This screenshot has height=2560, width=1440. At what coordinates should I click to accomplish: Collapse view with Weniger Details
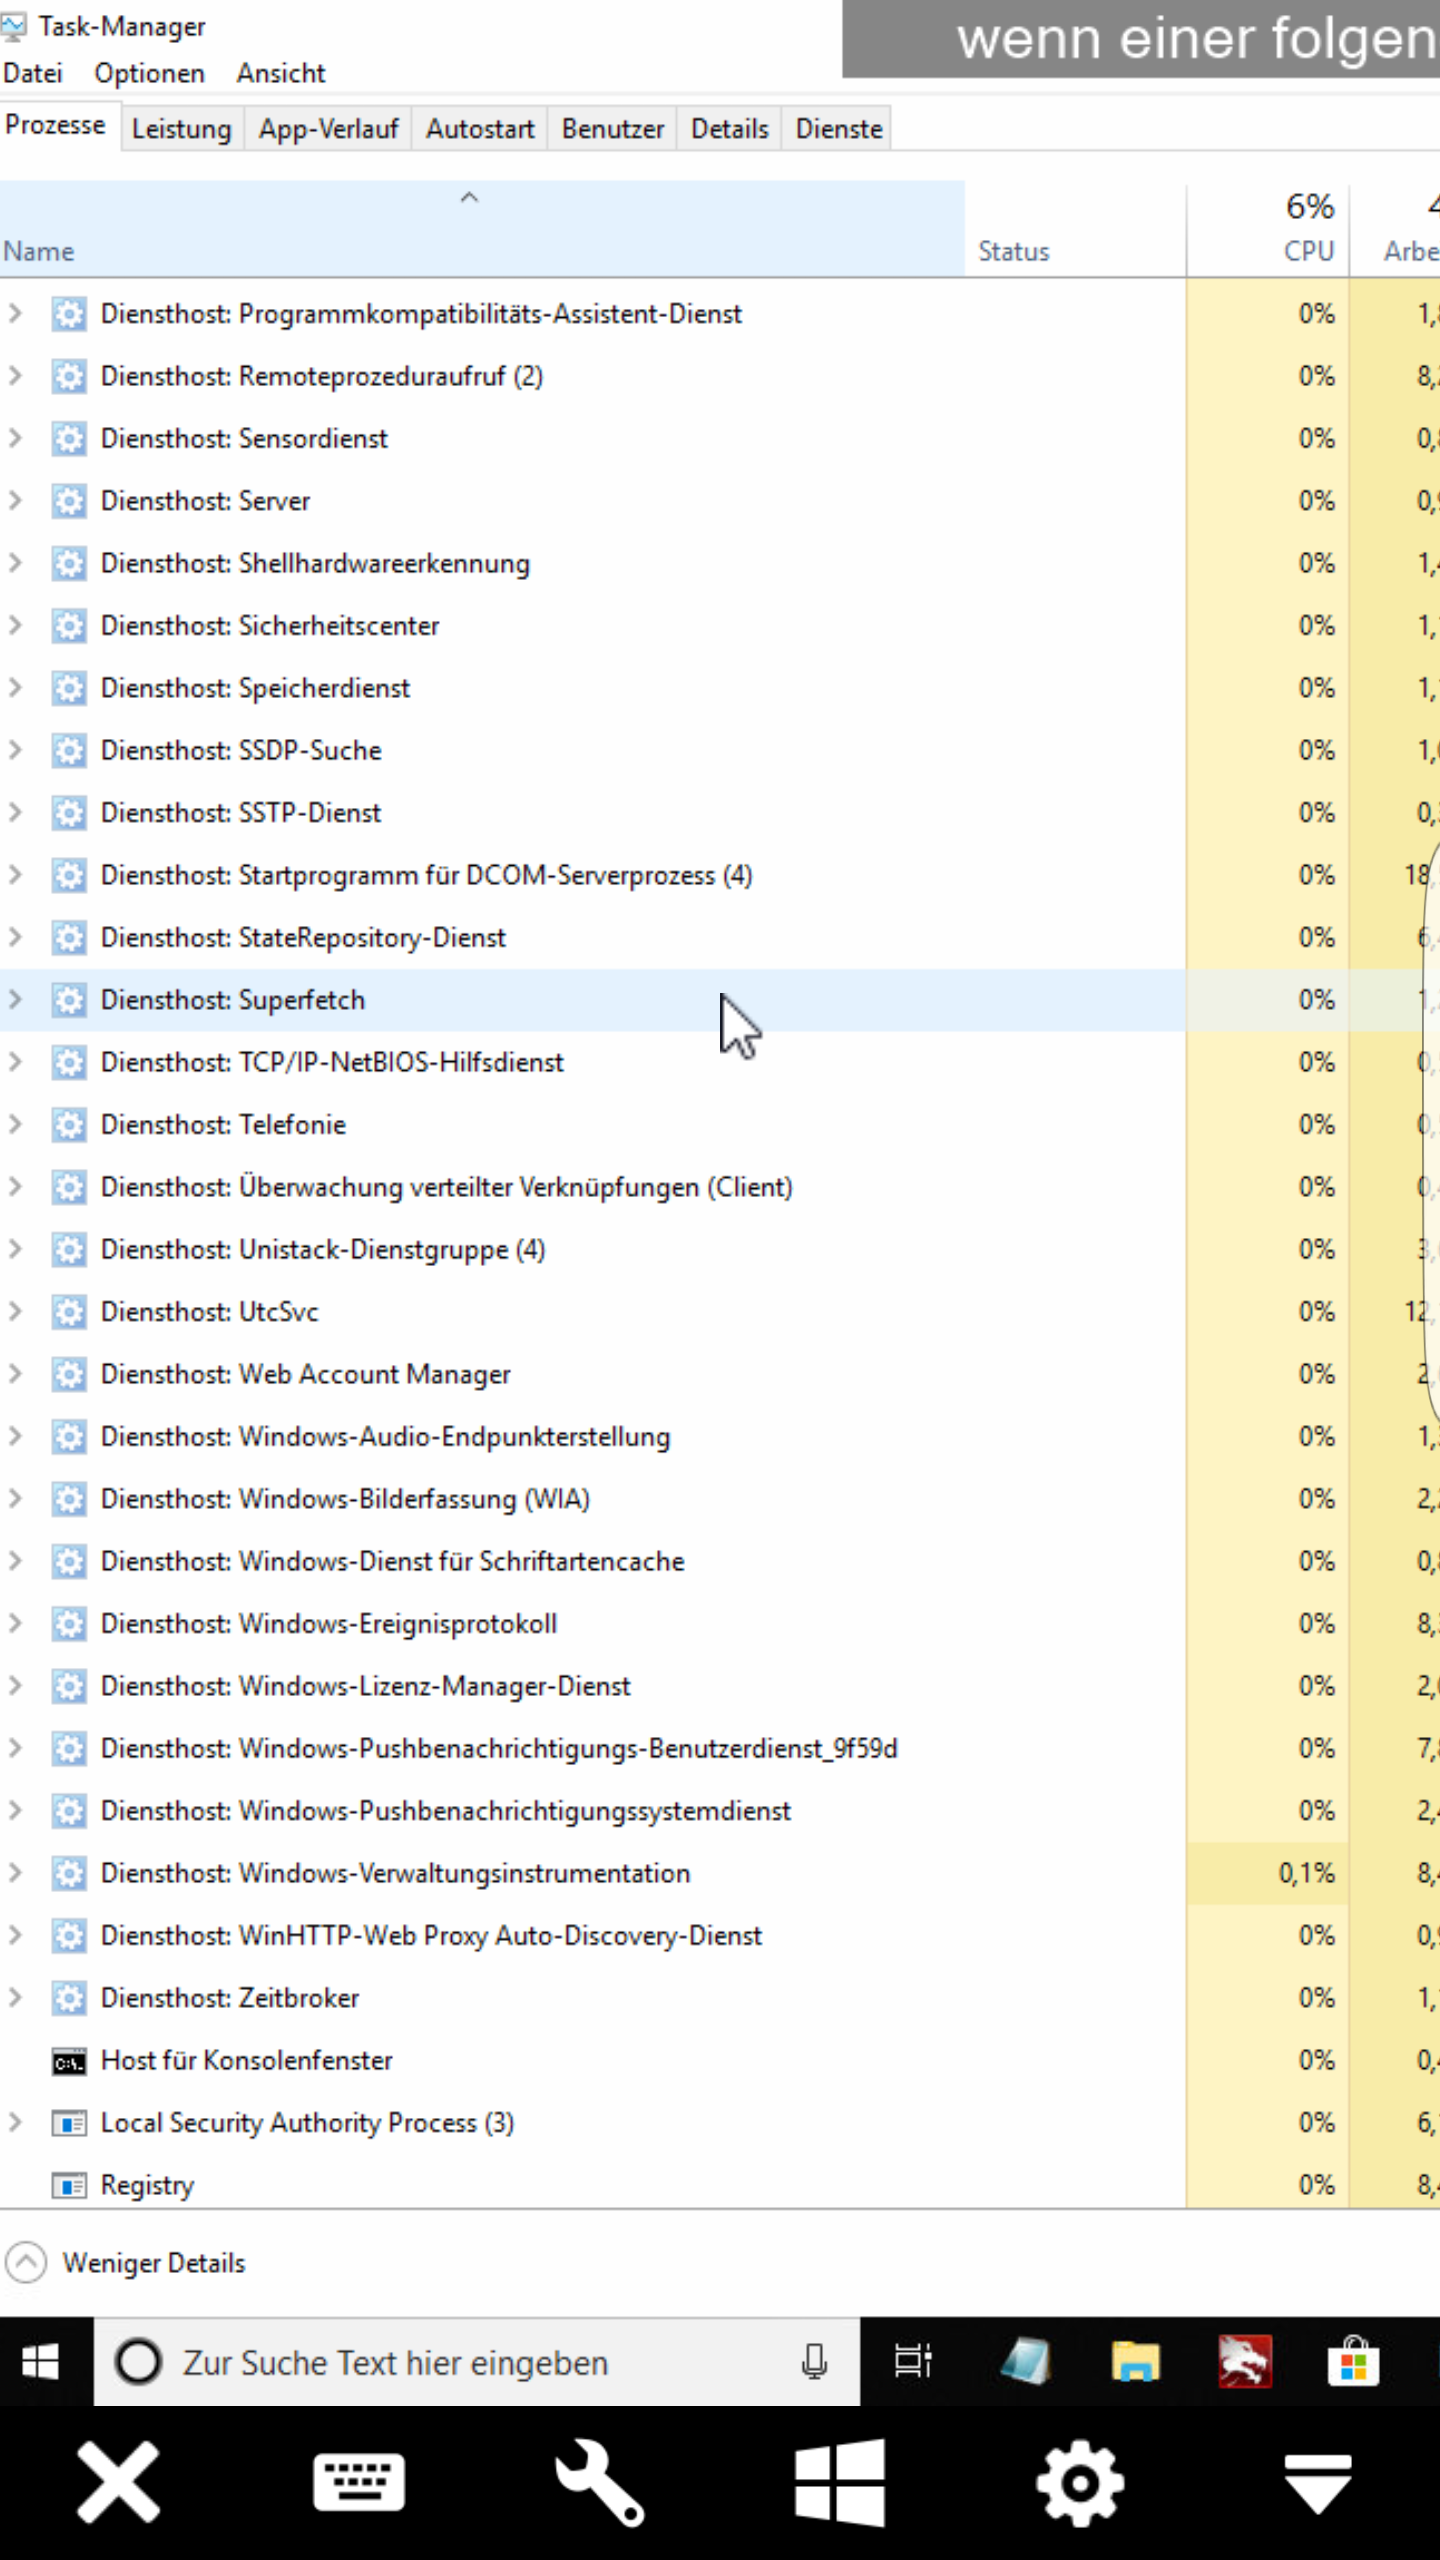click(x=125, y=2263)
